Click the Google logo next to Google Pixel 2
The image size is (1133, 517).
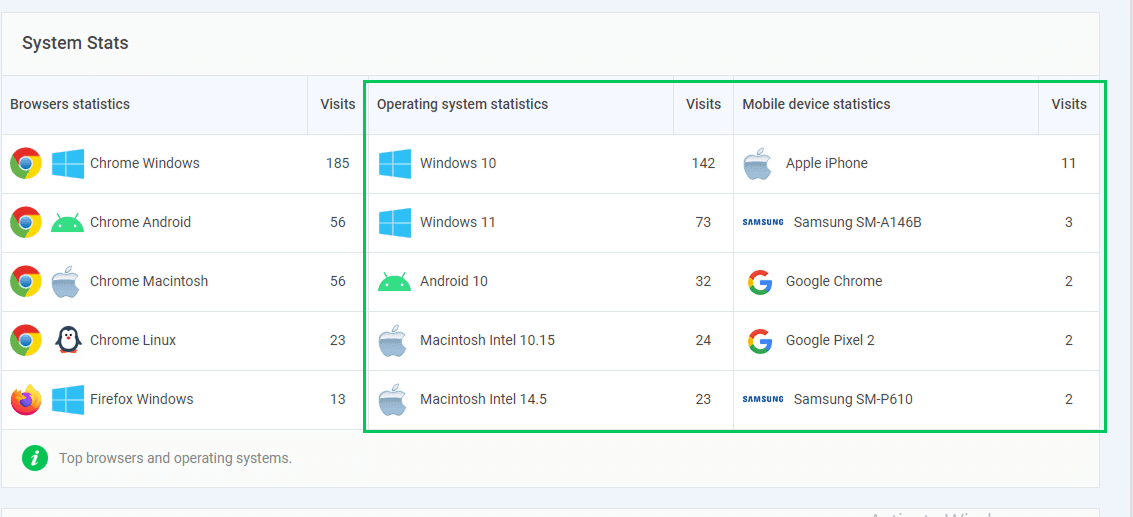(760, 340)
